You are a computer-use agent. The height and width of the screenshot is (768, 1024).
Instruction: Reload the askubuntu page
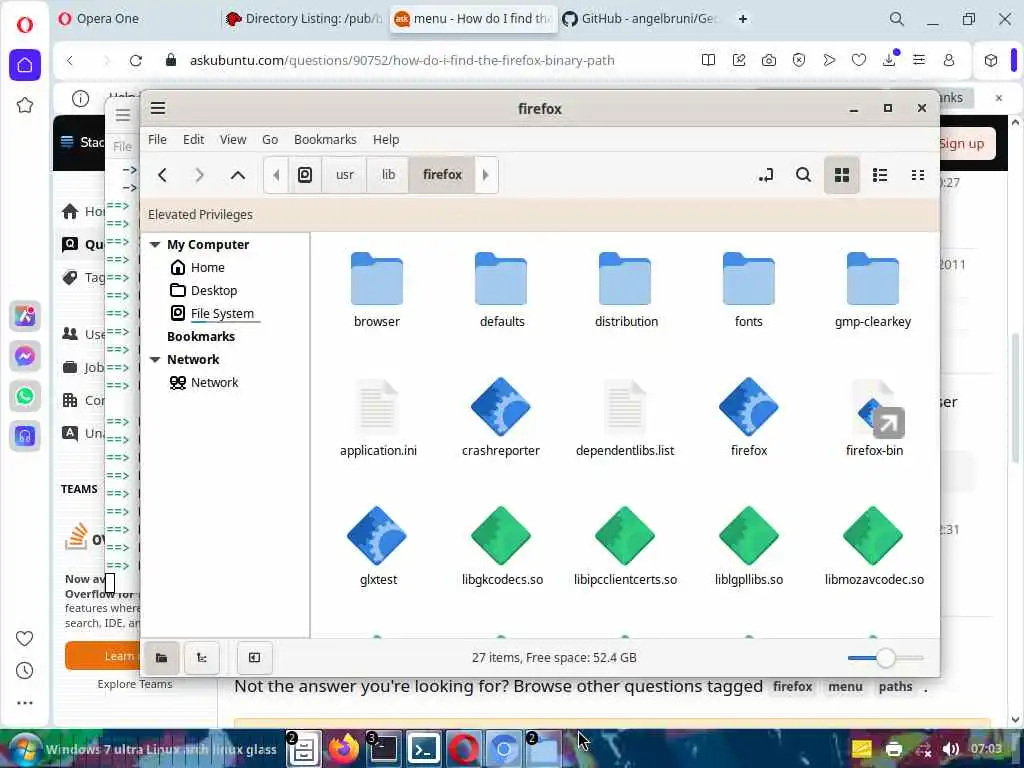(x=136, y=60)
